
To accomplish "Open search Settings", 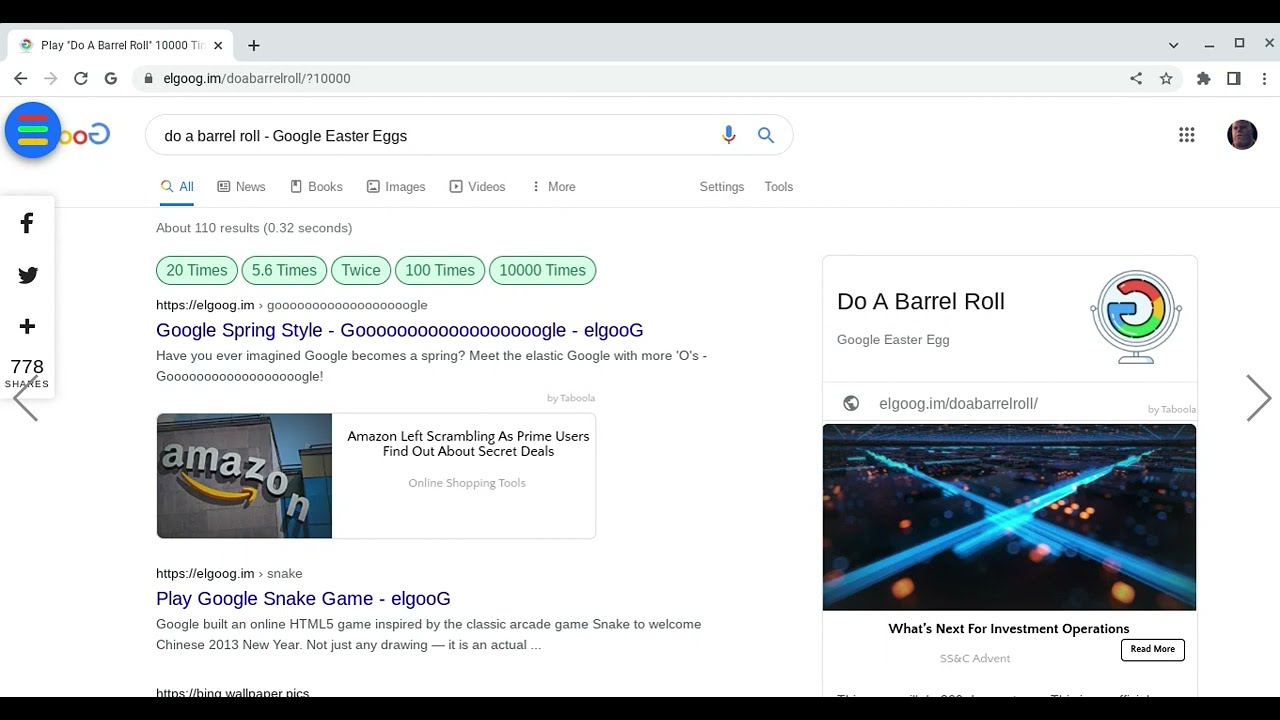I will [722, 187].
